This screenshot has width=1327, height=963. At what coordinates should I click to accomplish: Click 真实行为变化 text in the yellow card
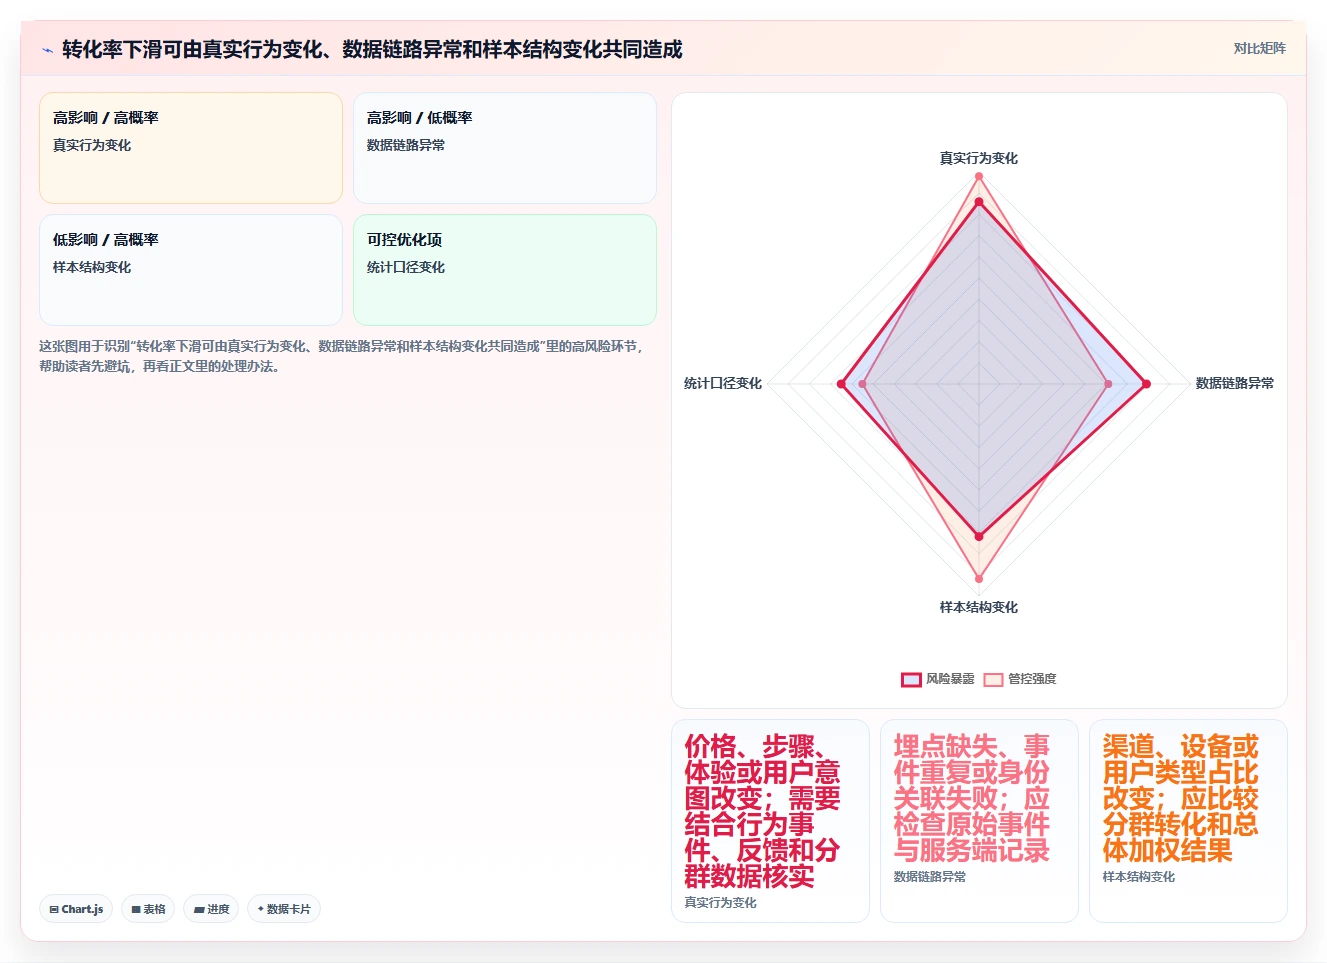coord(92,145)
